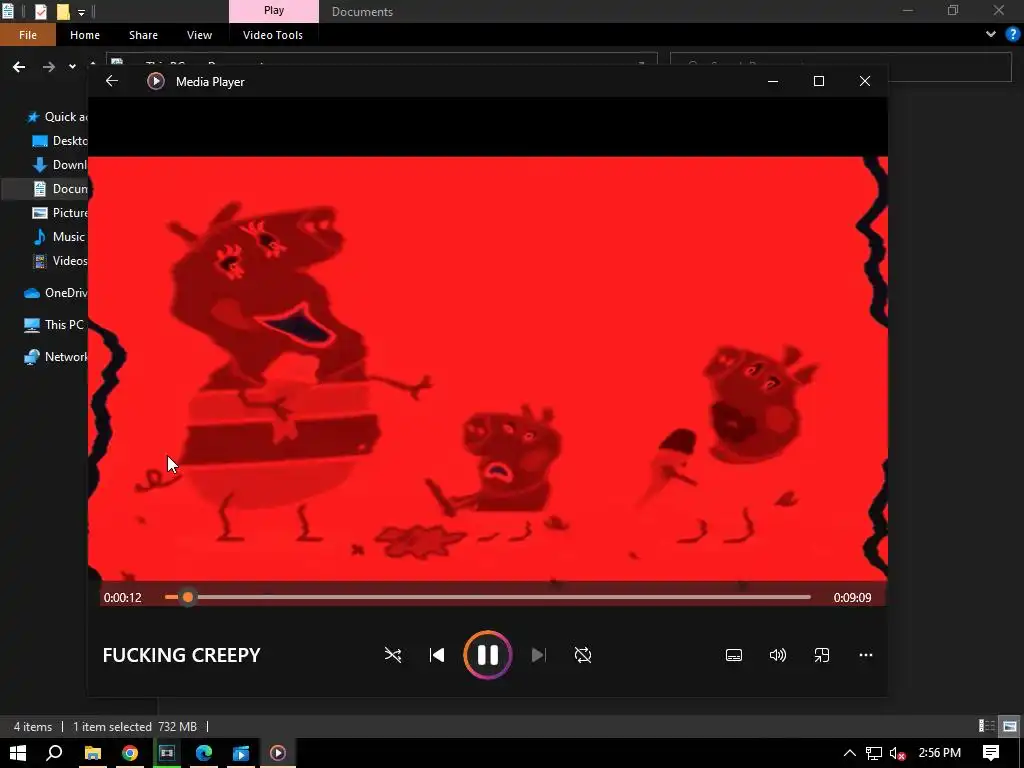Click Media Player back arrow
1024x768 pixels.
tap(112, 81)
